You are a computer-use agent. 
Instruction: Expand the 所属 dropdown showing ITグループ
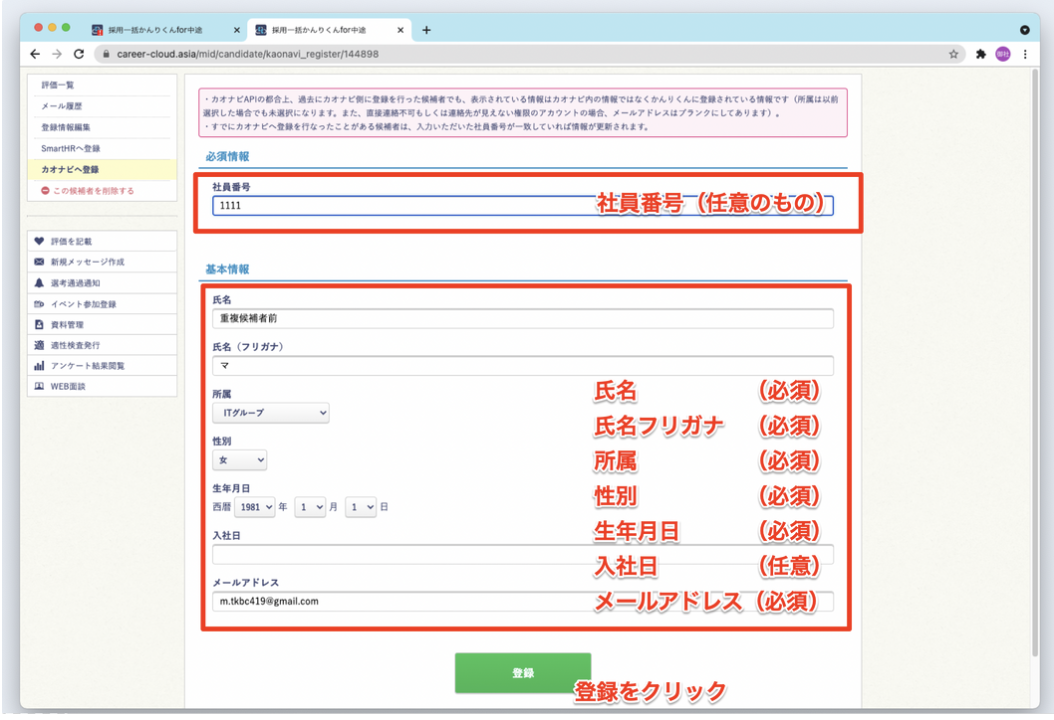coord(270,412)
